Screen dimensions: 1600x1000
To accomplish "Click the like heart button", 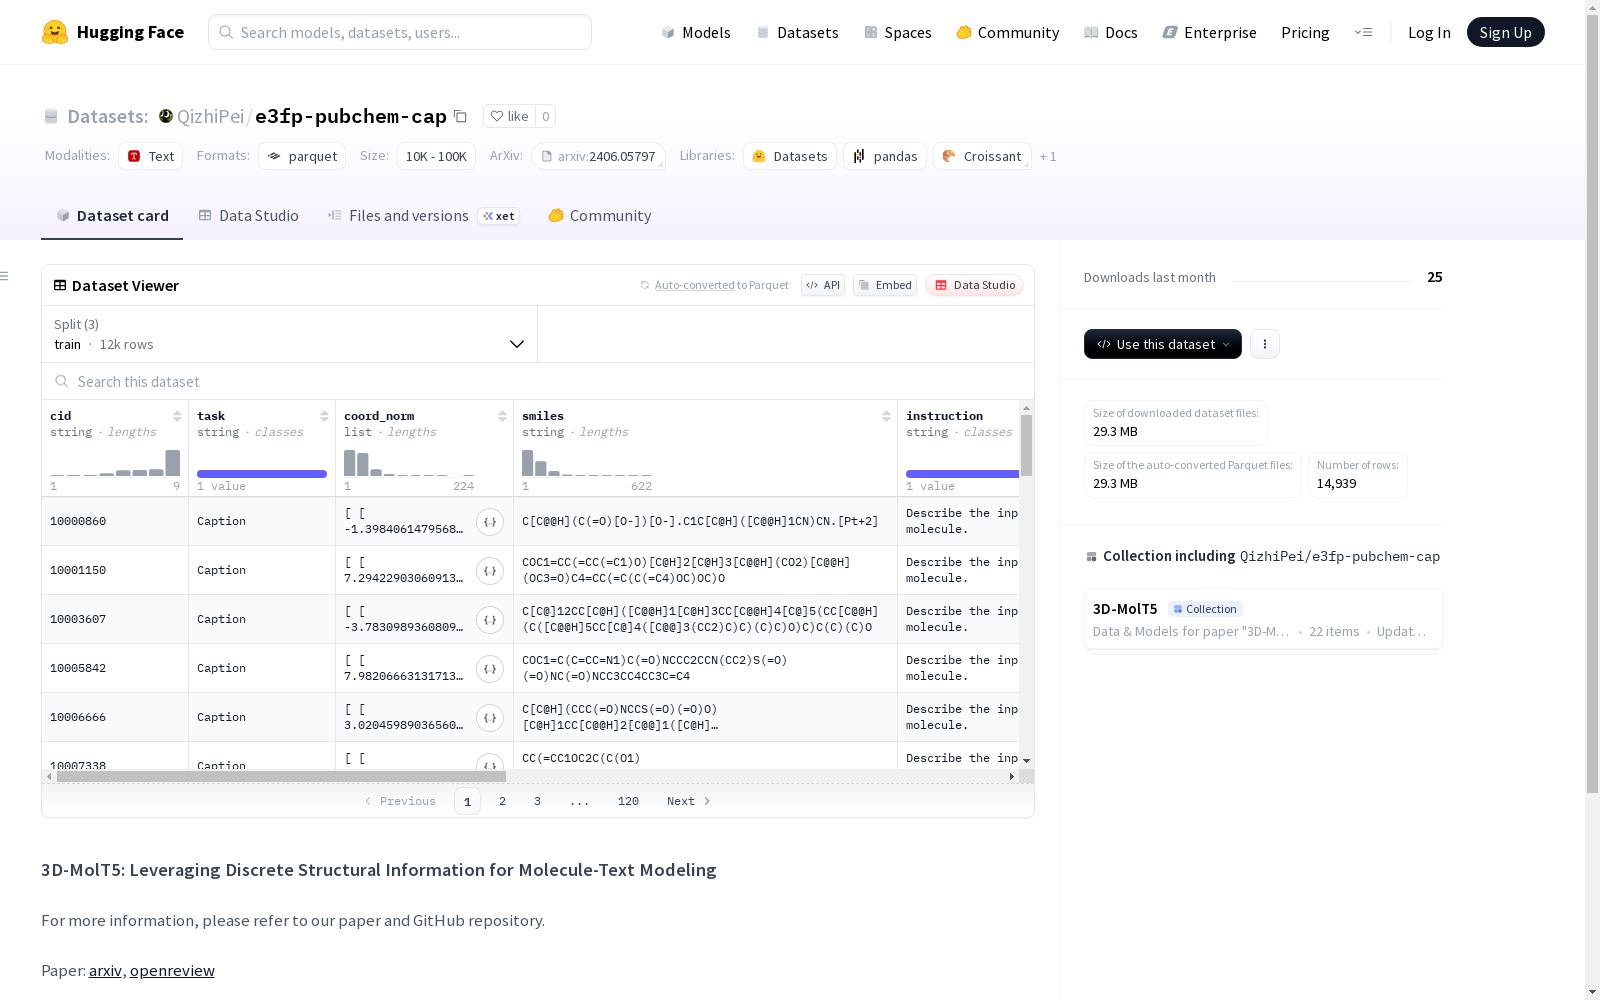I will click(x=509, y=116).
